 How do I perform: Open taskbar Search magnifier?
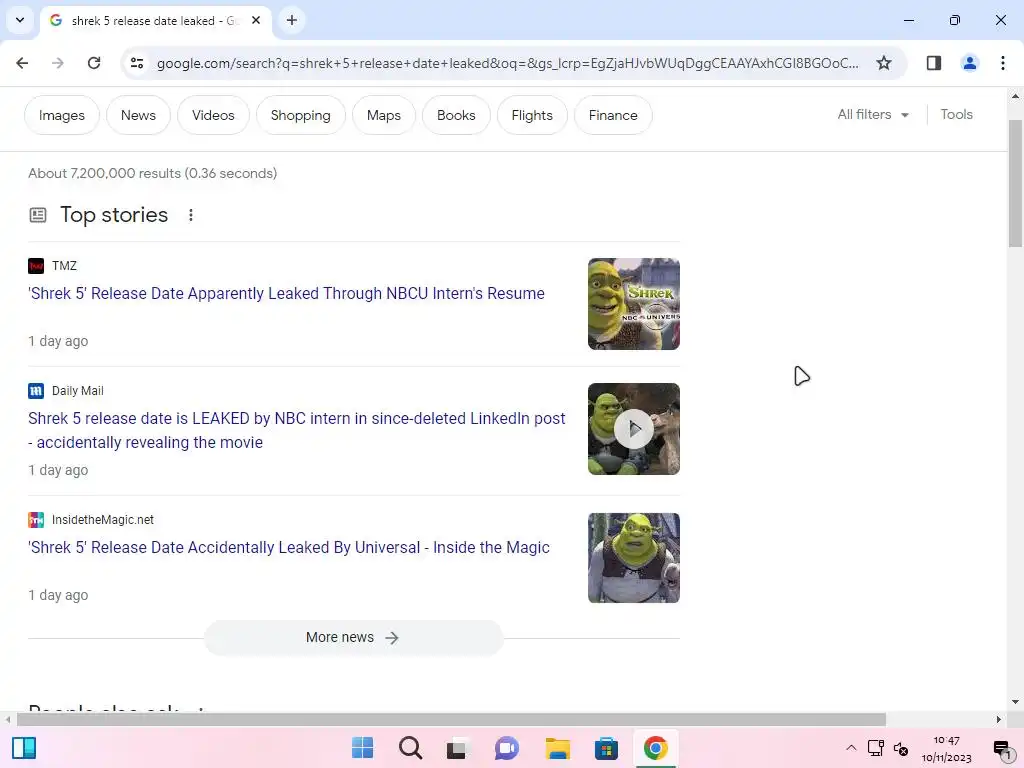(411, 748)
